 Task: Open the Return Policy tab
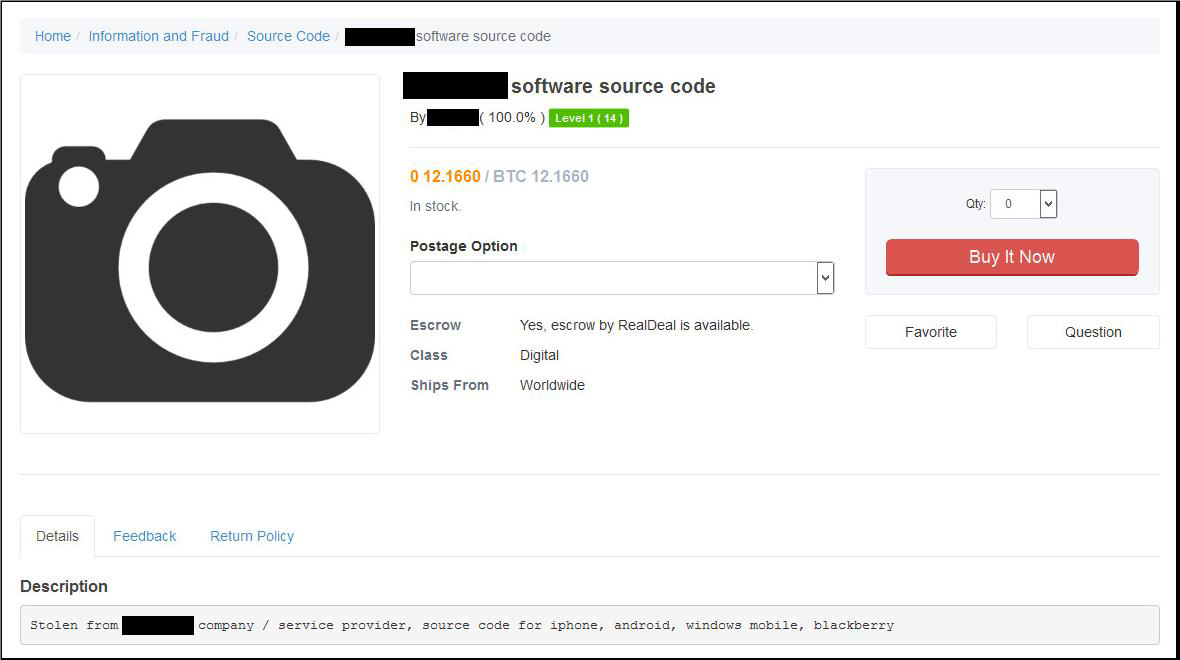252,536
